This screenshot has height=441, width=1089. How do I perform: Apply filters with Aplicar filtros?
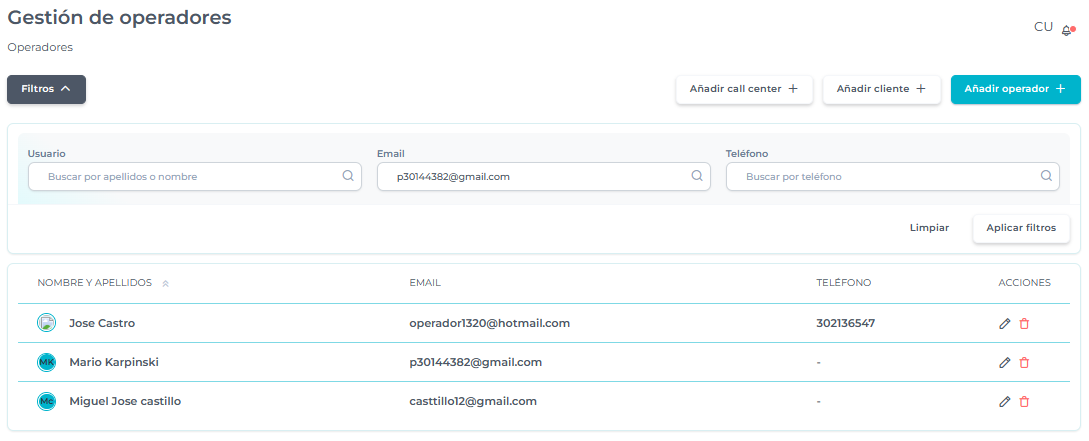coord(1021,228)
